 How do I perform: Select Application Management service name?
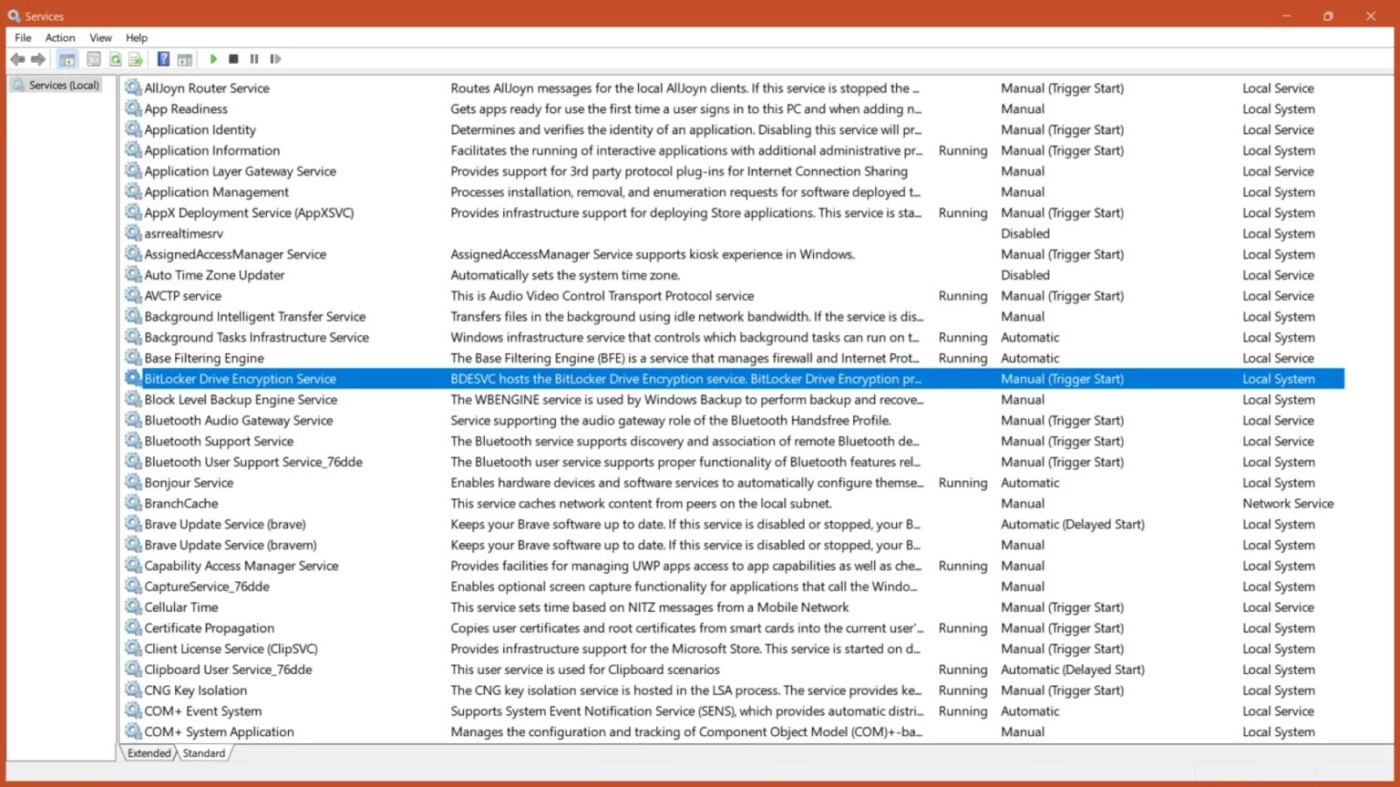tap(216, 192)
